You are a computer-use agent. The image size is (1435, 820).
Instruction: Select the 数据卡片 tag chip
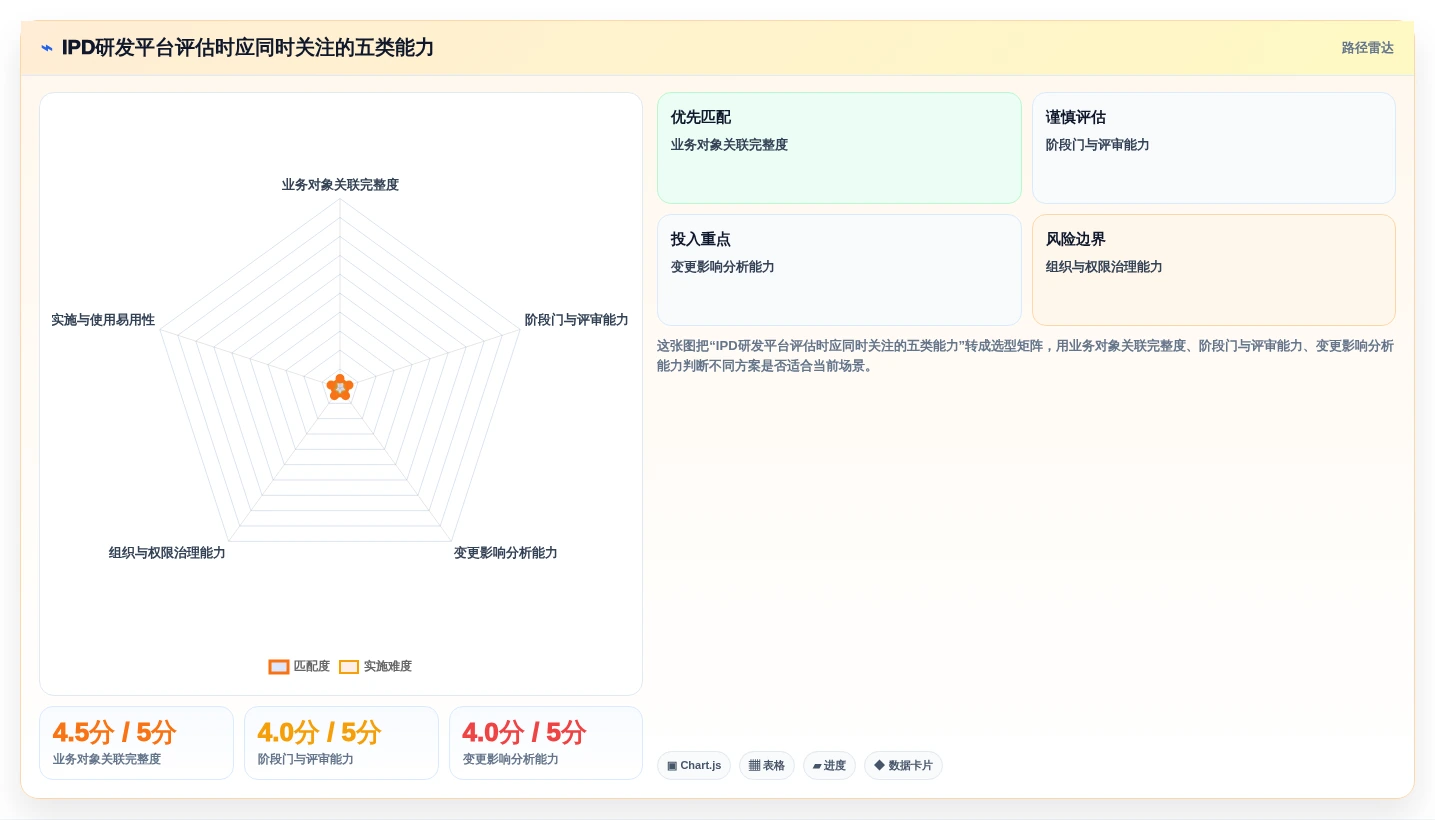903,766
